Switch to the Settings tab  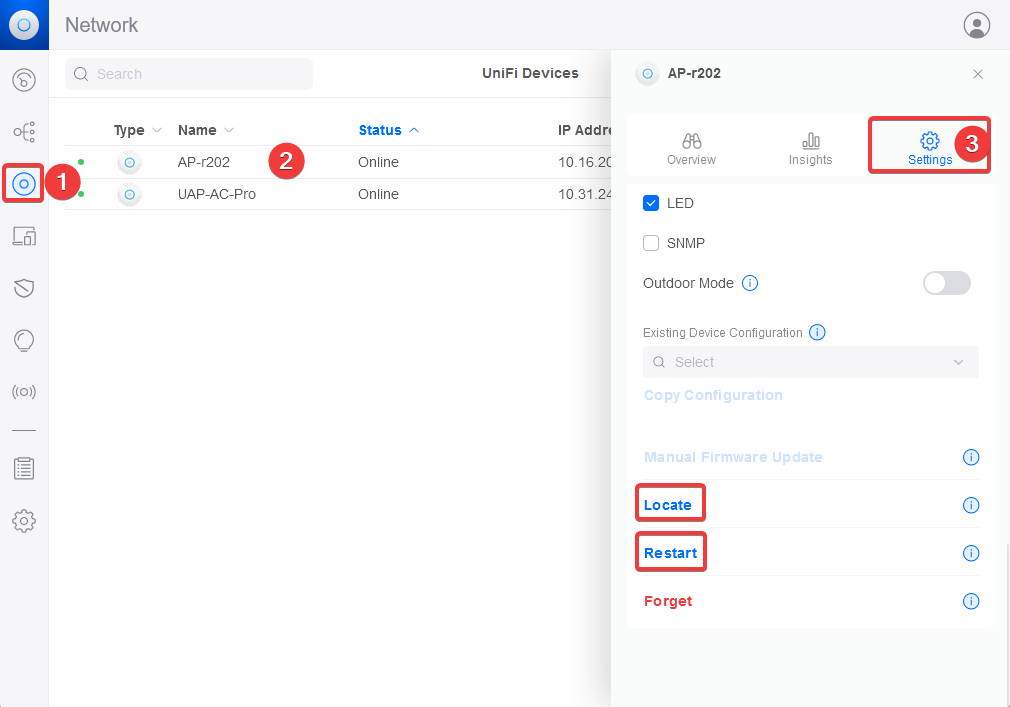tap(929, 149)
